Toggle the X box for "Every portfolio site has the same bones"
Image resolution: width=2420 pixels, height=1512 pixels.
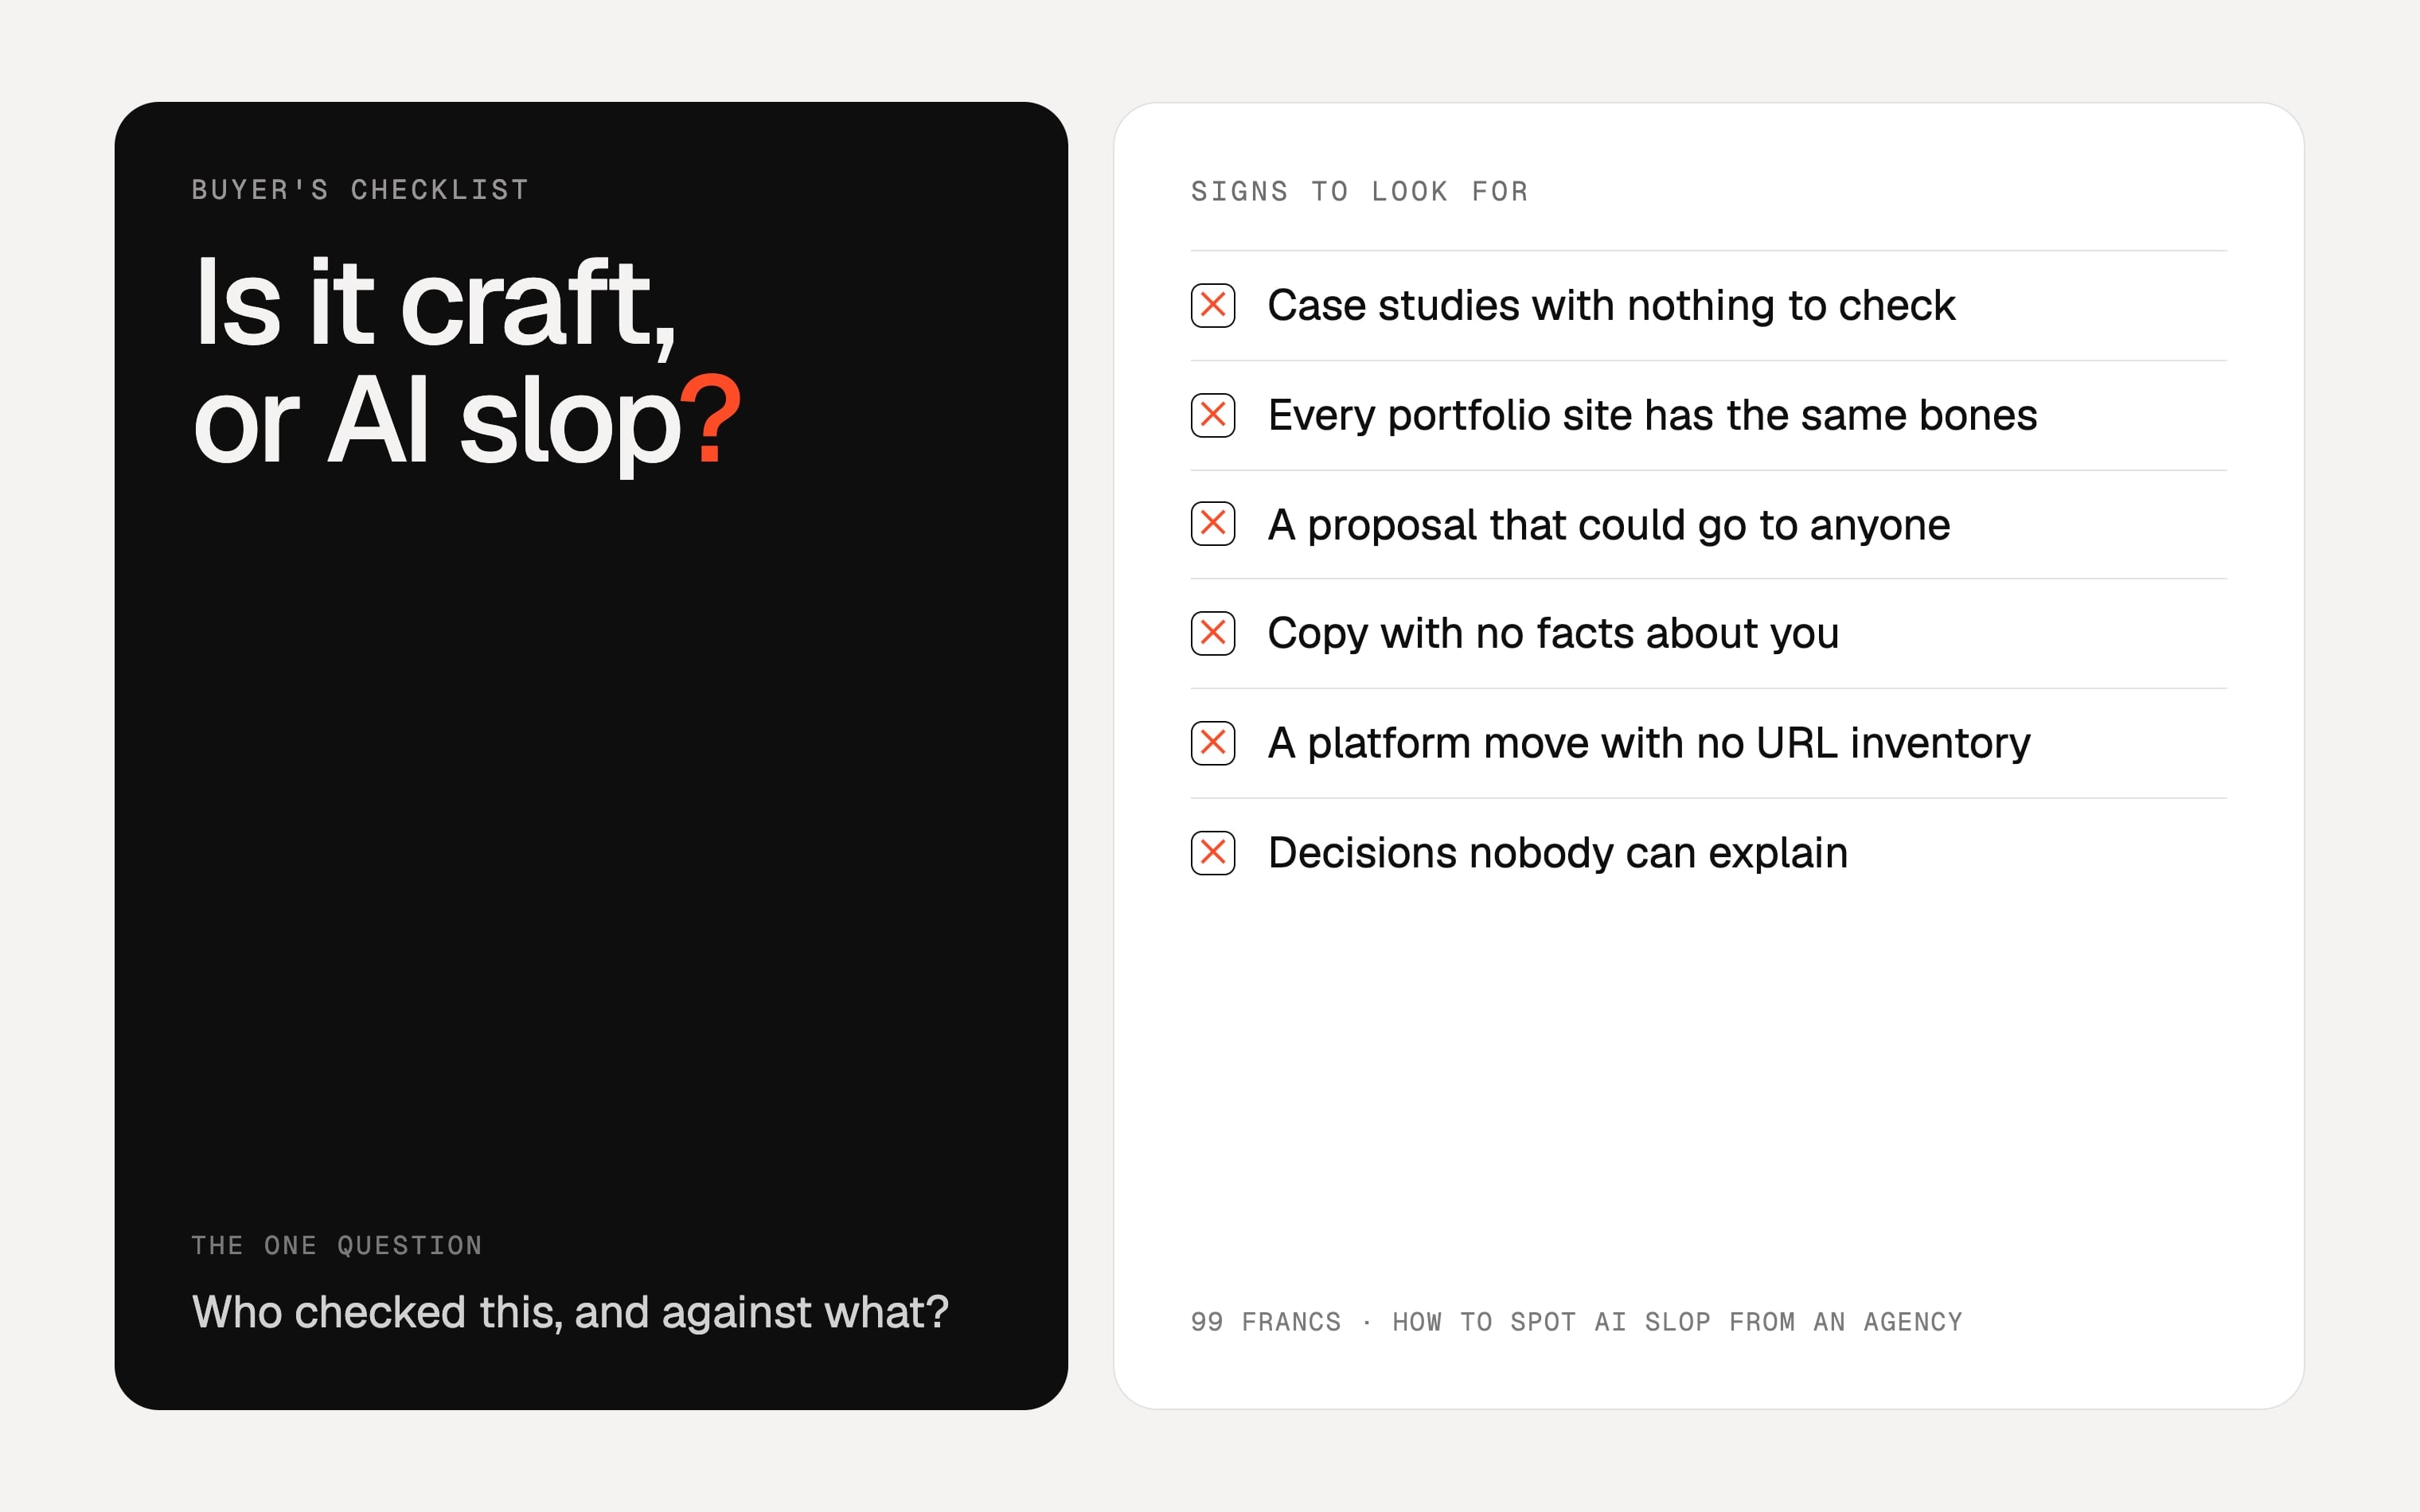[x=1213, y=415]
